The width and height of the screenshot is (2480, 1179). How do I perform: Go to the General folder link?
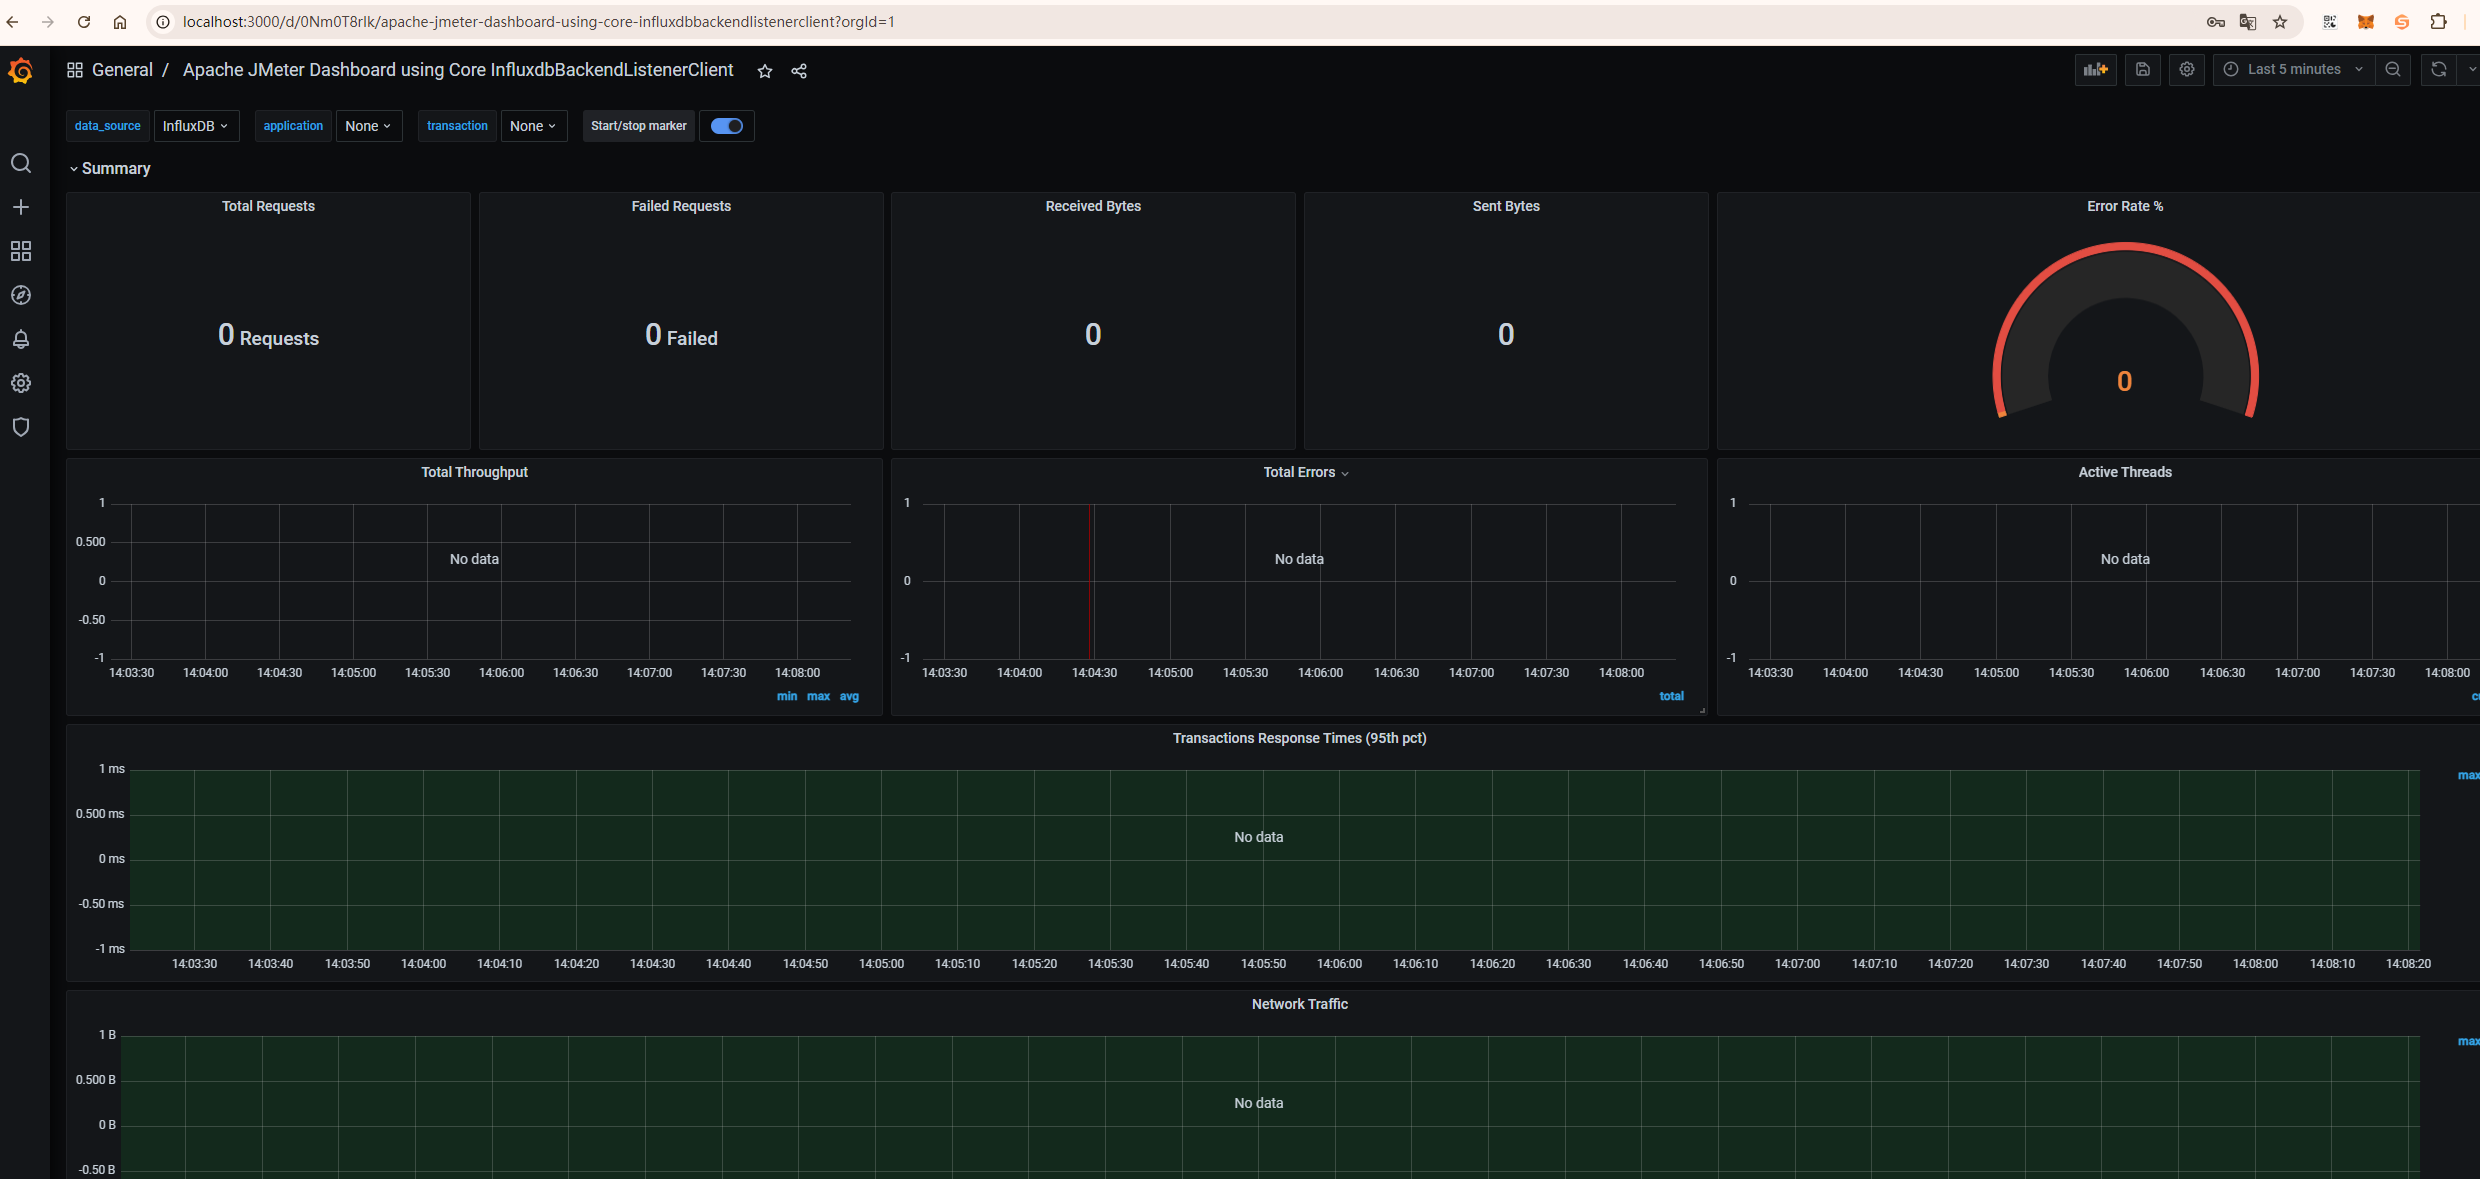(122, 70)
